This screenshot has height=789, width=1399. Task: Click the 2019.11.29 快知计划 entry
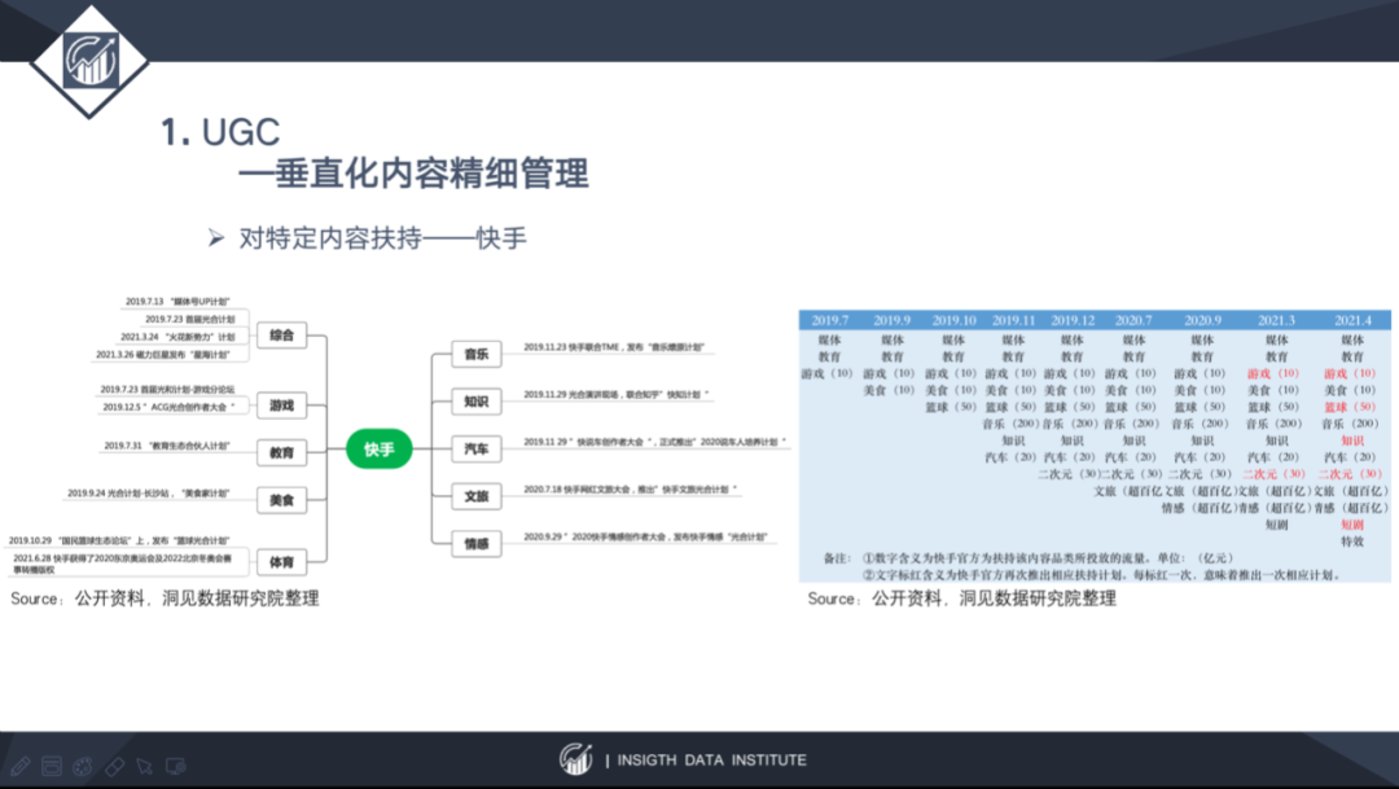(616, 394)
